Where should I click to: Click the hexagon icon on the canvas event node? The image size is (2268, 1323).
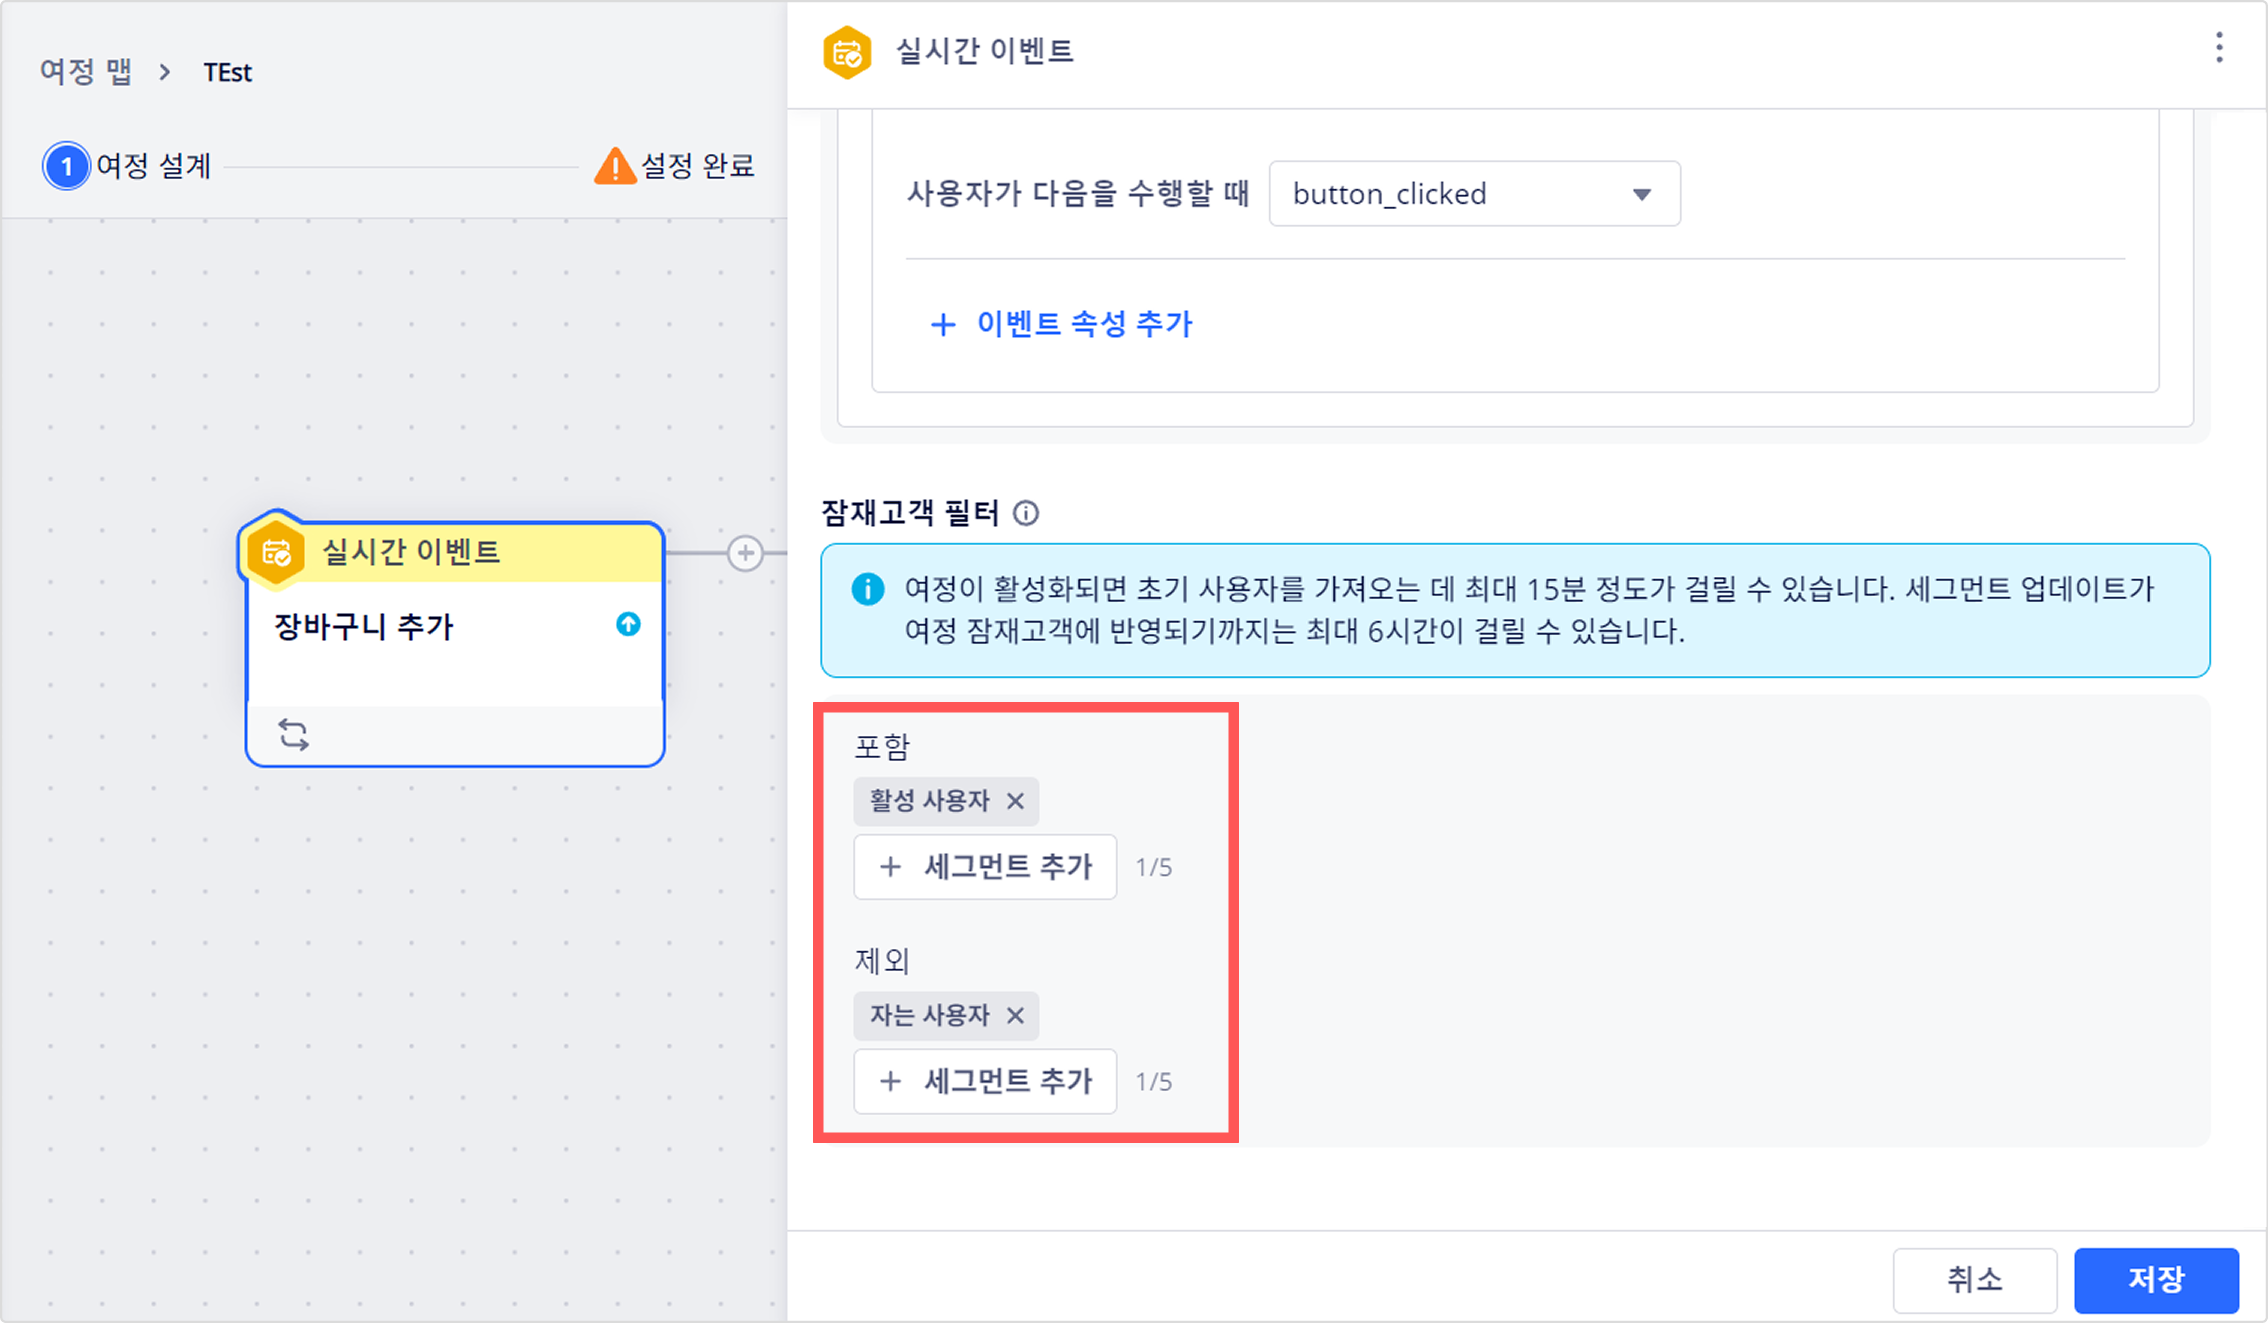click(276, 552)
